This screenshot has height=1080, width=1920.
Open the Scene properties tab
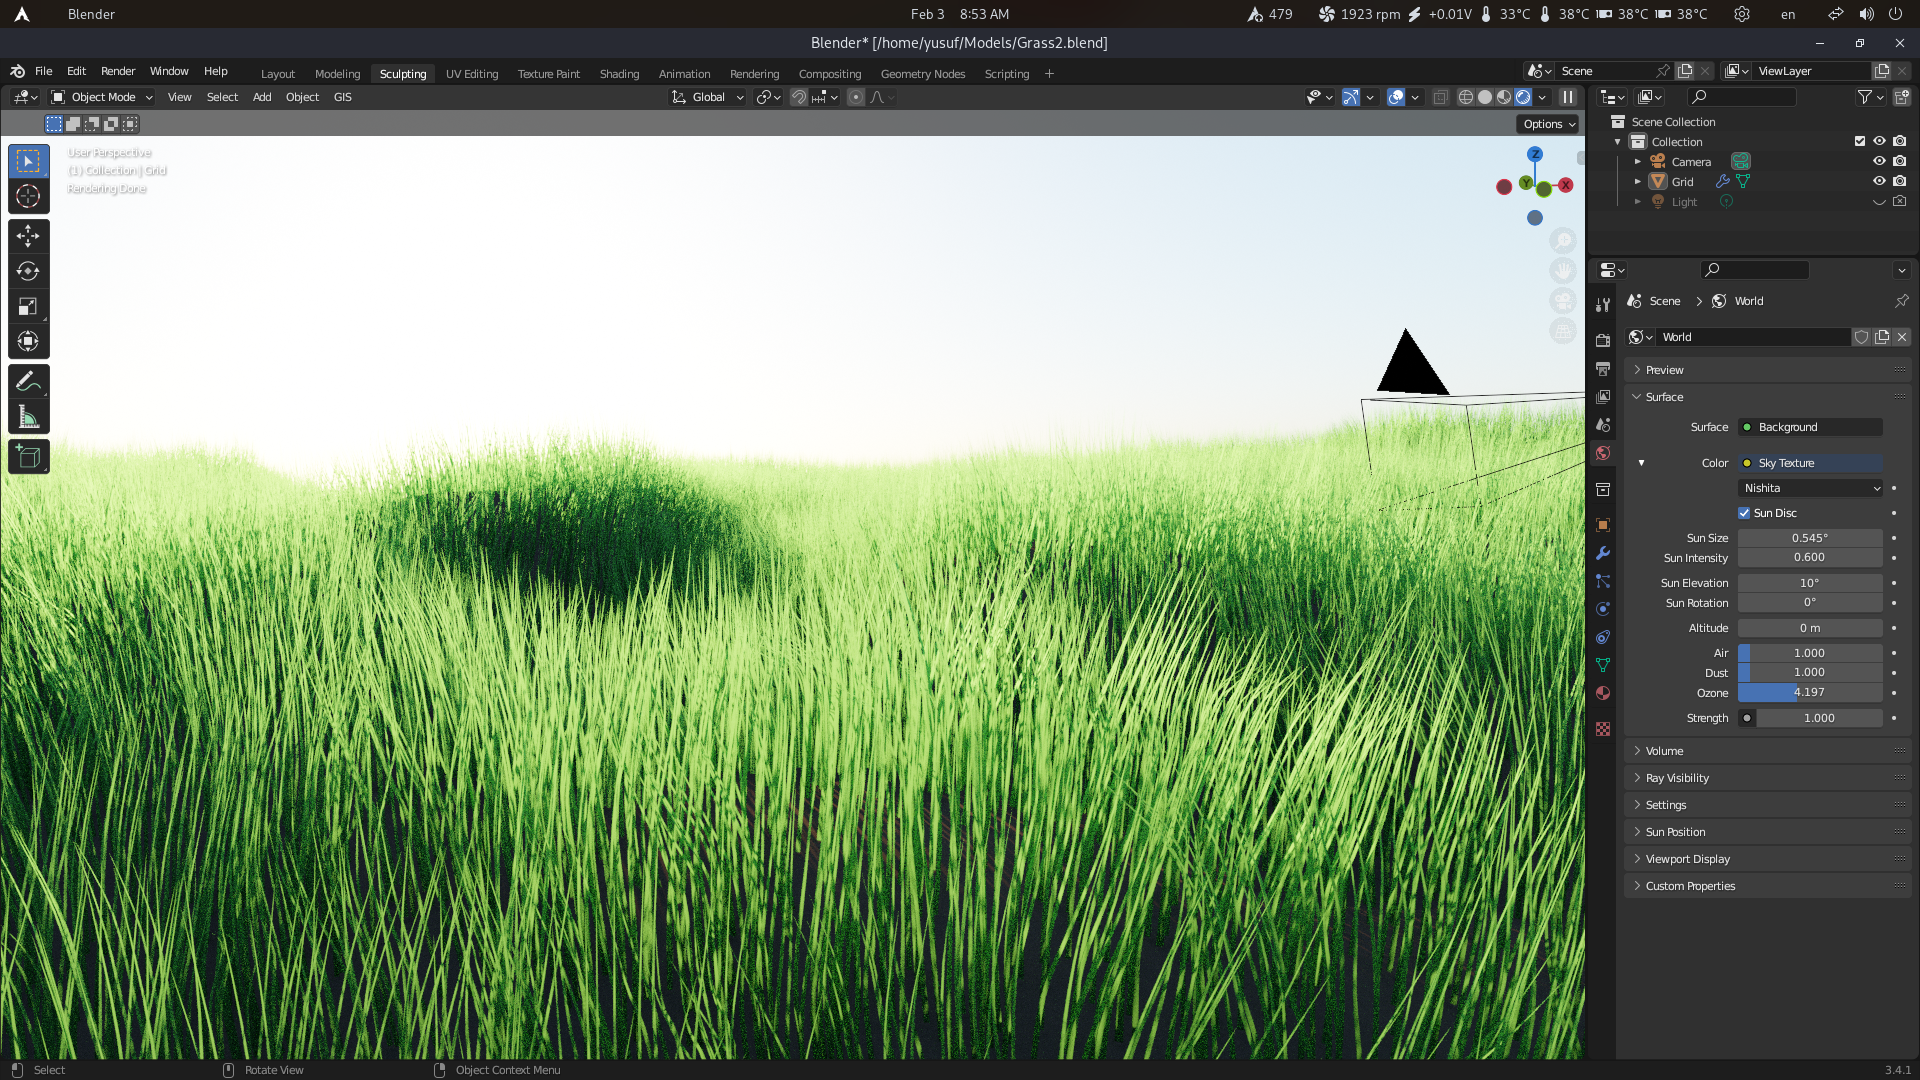point(1603,425)
